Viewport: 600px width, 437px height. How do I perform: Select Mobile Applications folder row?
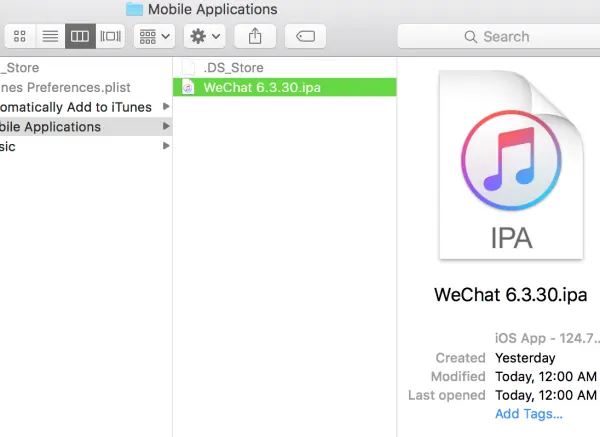[86, 127]
